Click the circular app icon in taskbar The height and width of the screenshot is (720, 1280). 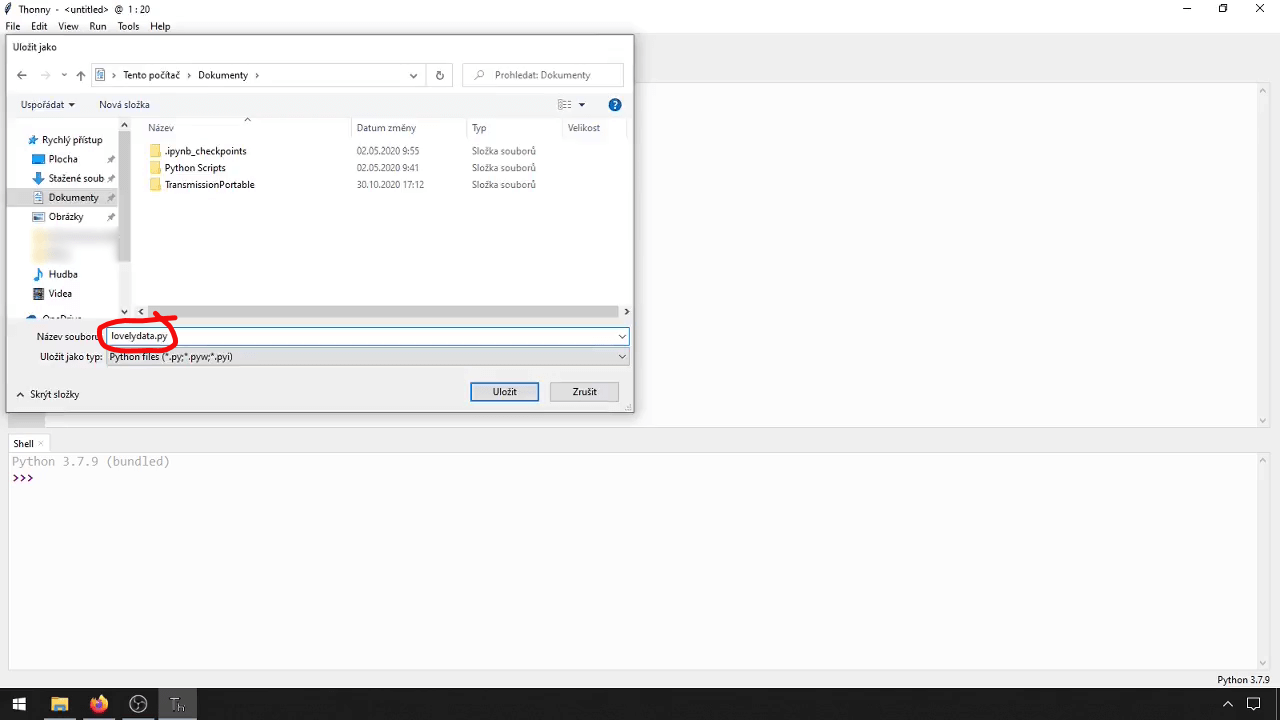138,704
